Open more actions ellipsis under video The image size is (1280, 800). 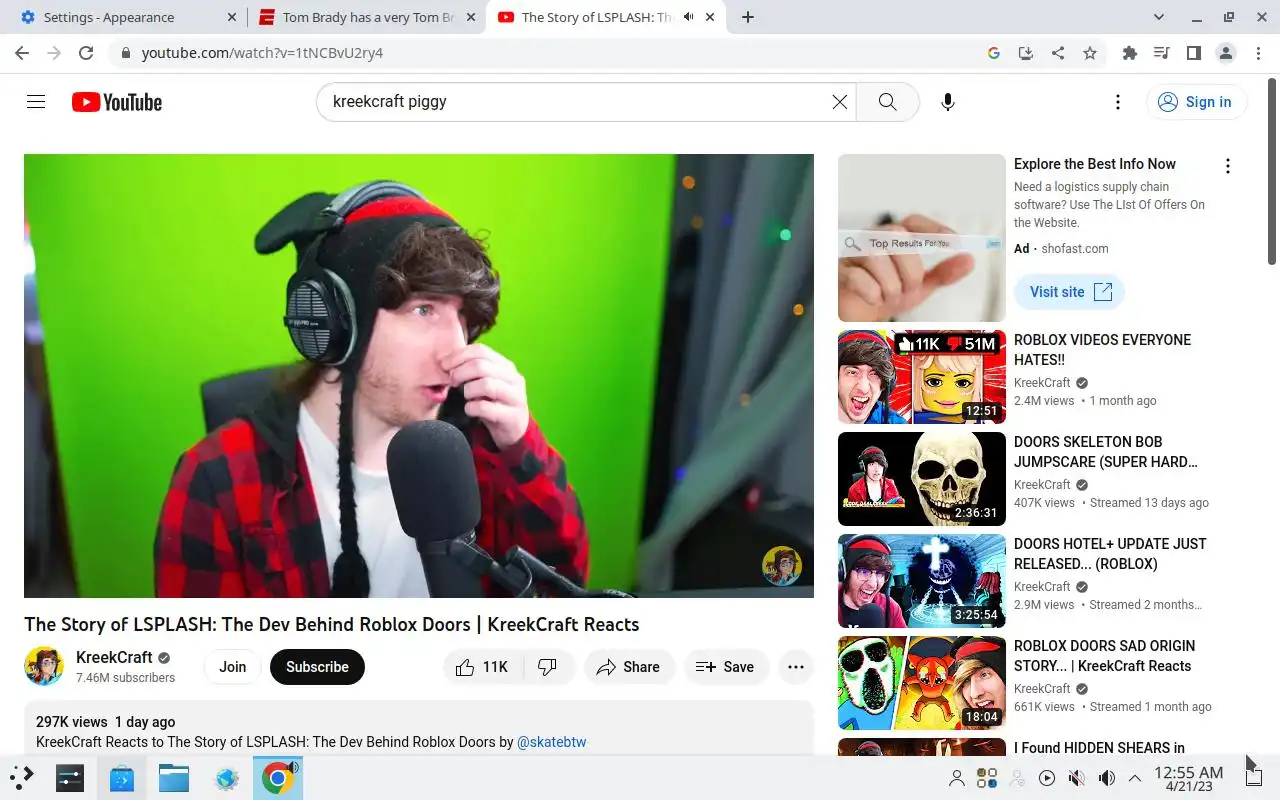coord(796,667)
